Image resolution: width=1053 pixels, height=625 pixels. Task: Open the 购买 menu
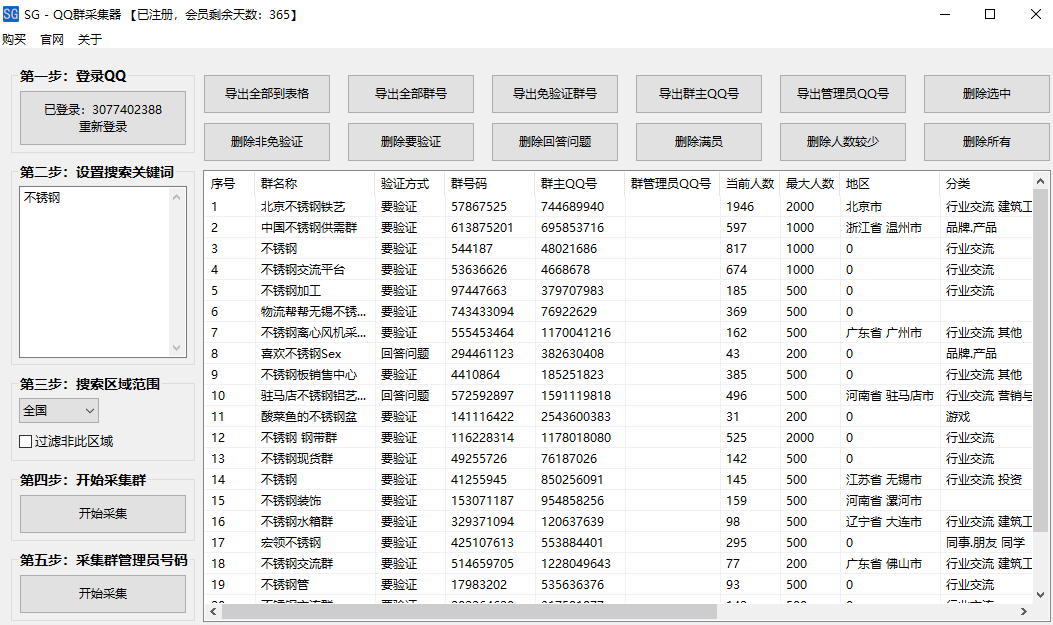[15, 39]
